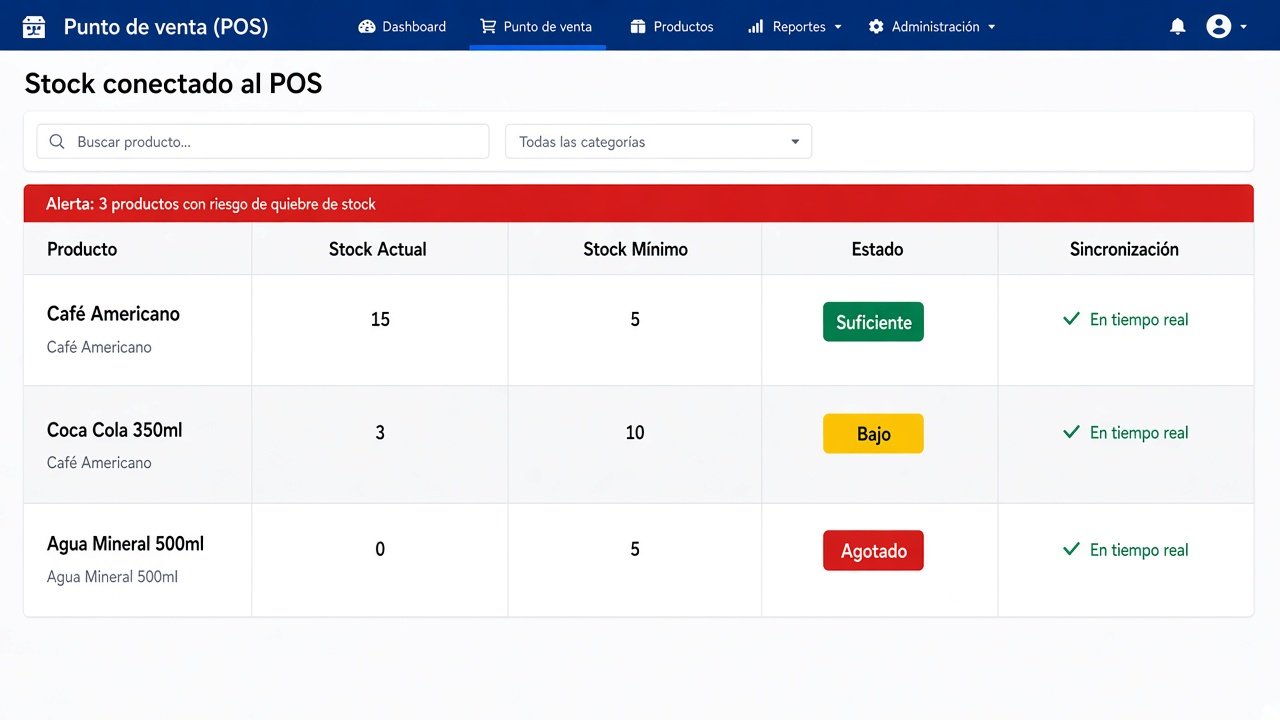Click the shopping cart icon
1280x720 pixels.
[488, 27]
